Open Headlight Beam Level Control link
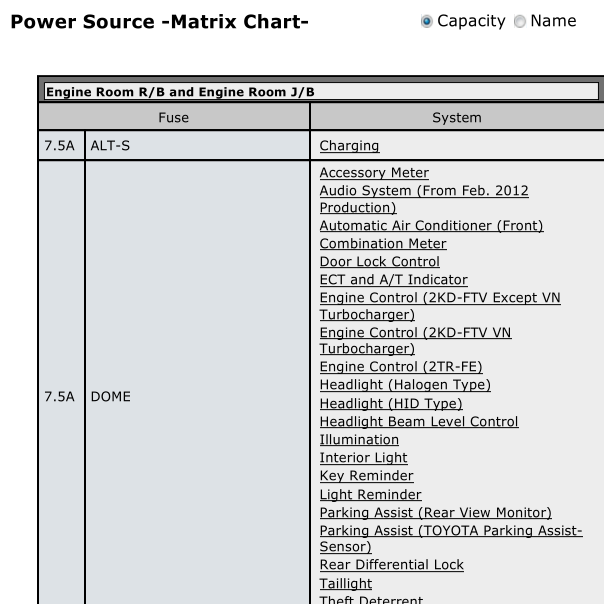Viewport: 604px width, 604px height. tap(419, 422)
